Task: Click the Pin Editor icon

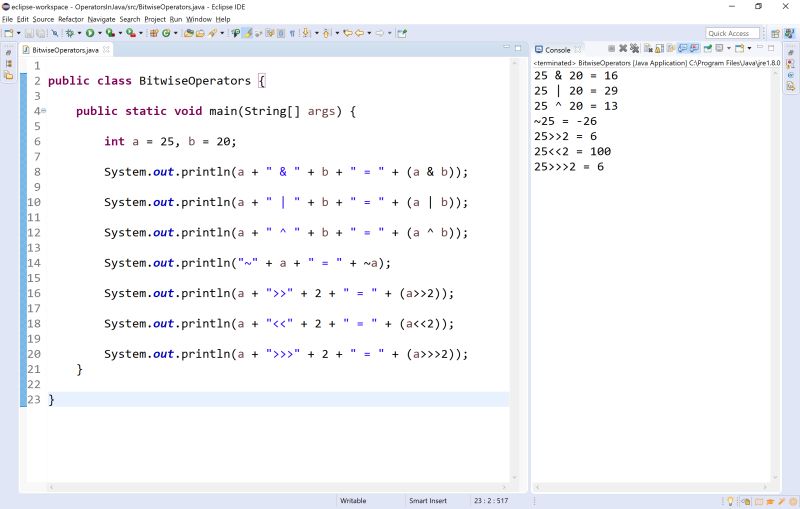Action: pyautogui.click(x=402, y=33)
